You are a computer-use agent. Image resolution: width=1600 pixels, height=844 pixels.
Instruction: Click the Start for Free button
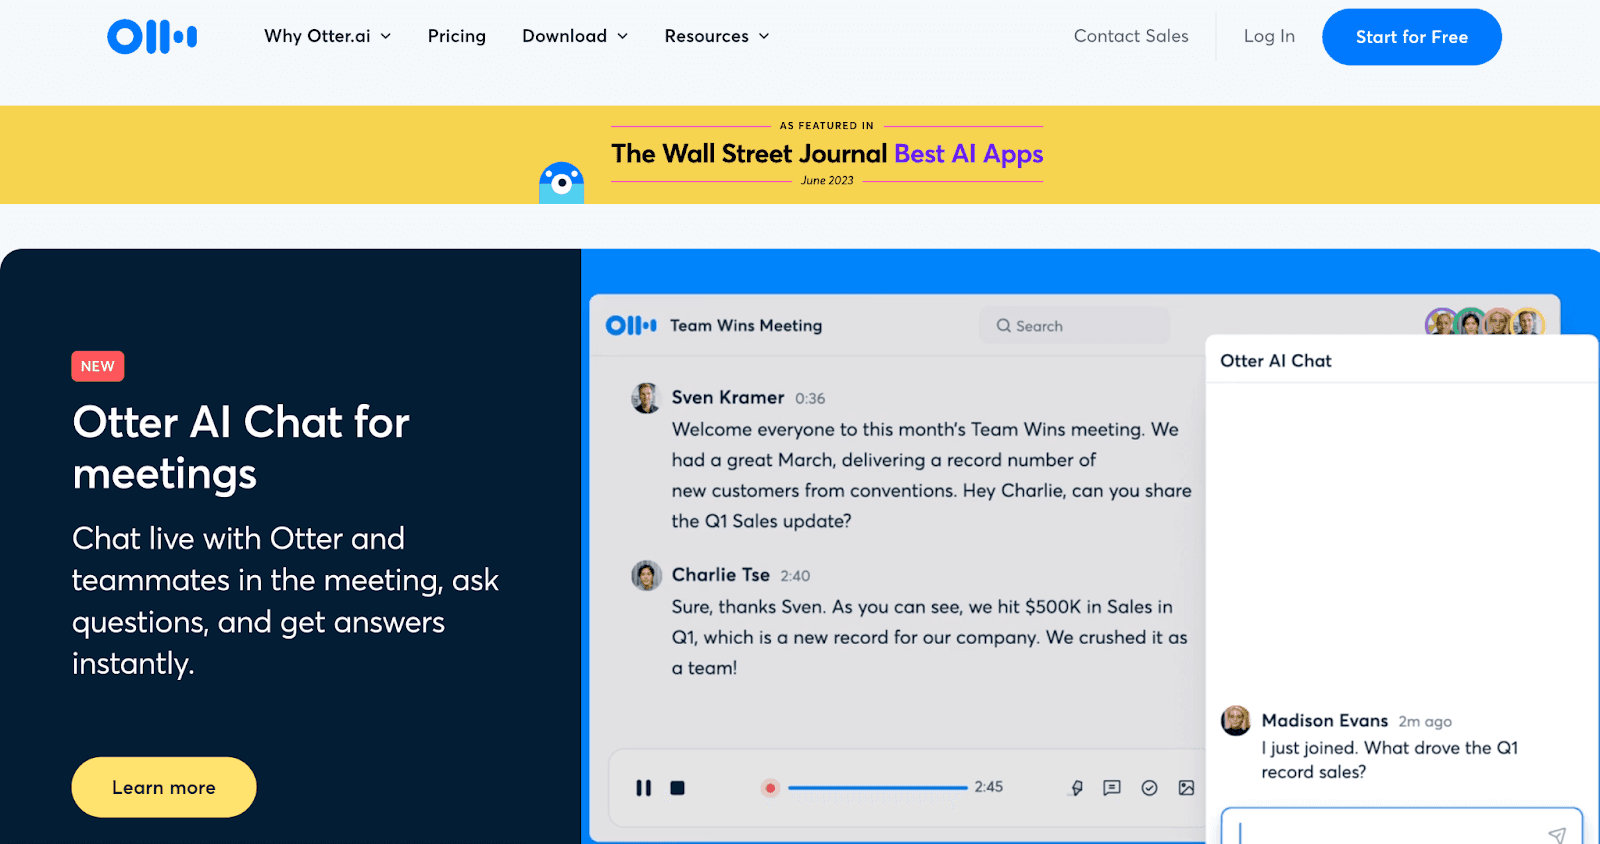(1411, 37)
